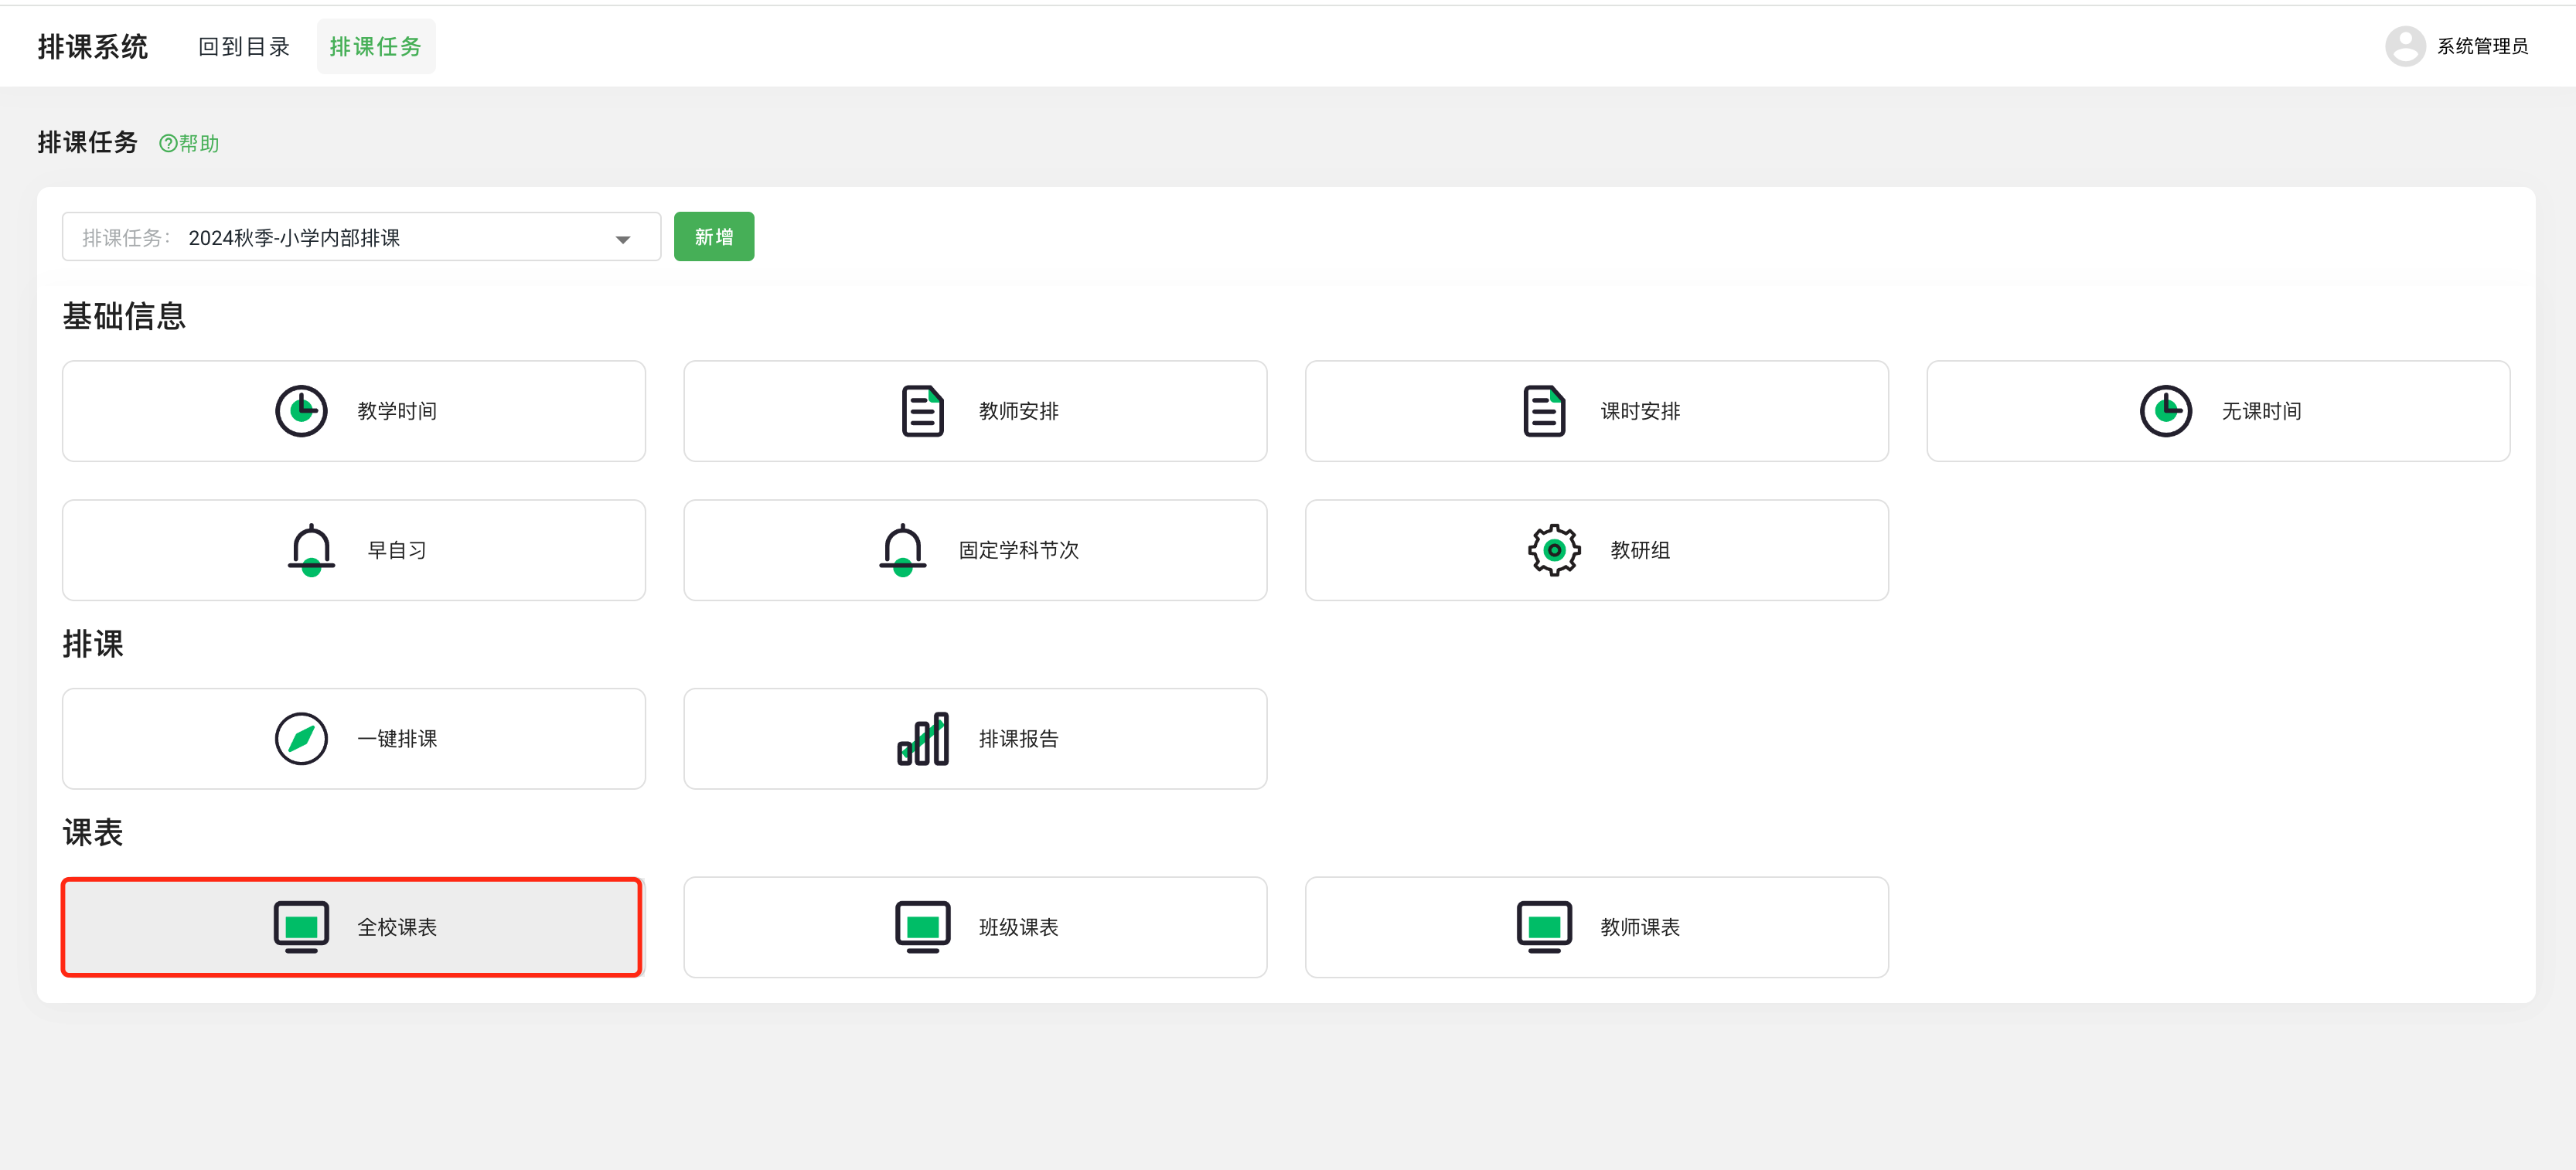View the 教师课表 monitor icon
The image size is (2576, 1170).
click(x=1543, y=927)
